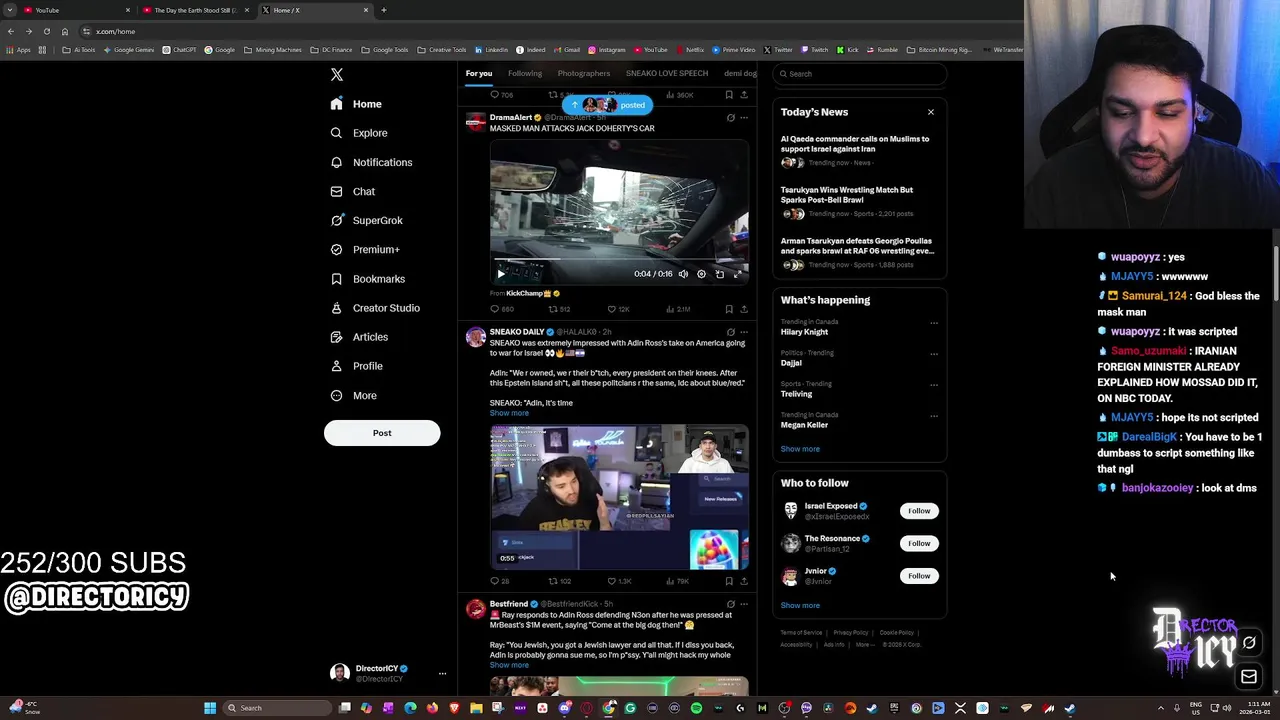
Task: Open options for Hilary Knight trend
Action: [x=933, y=323]
